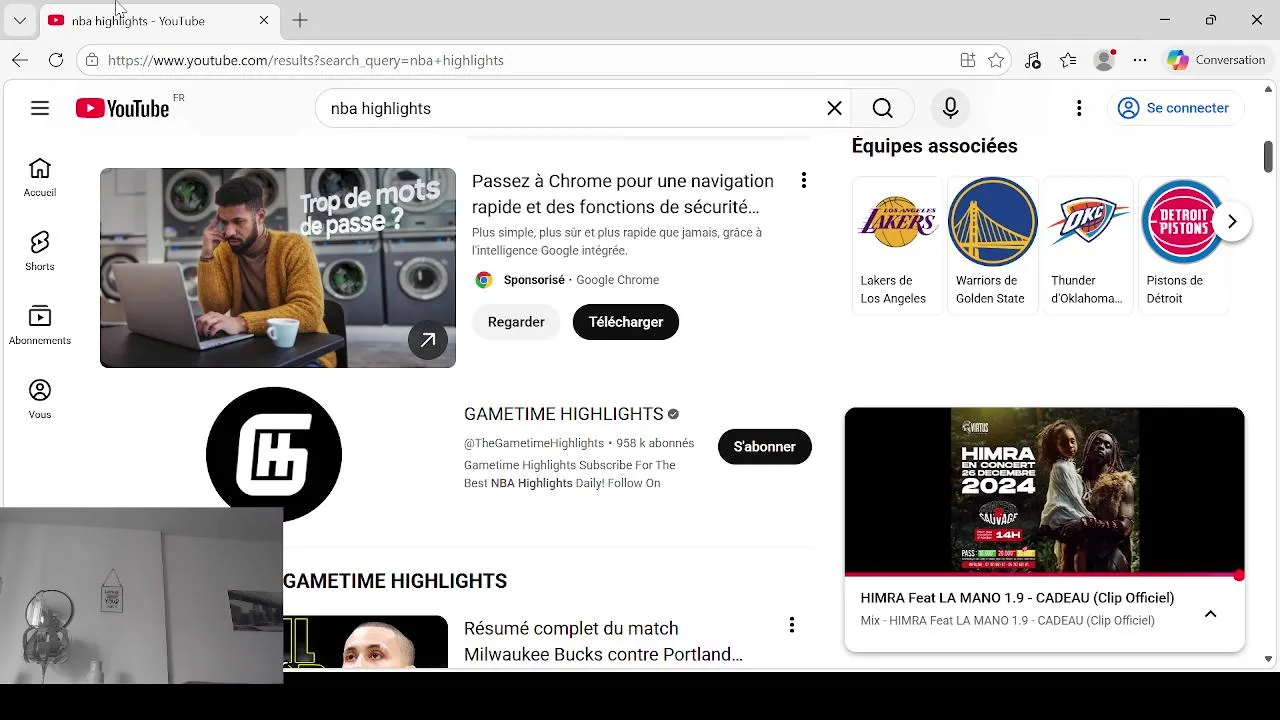This screenshot has height=720, width=1280.
Task: Click the Chrome ad video thumbnail
Action: 277,268
